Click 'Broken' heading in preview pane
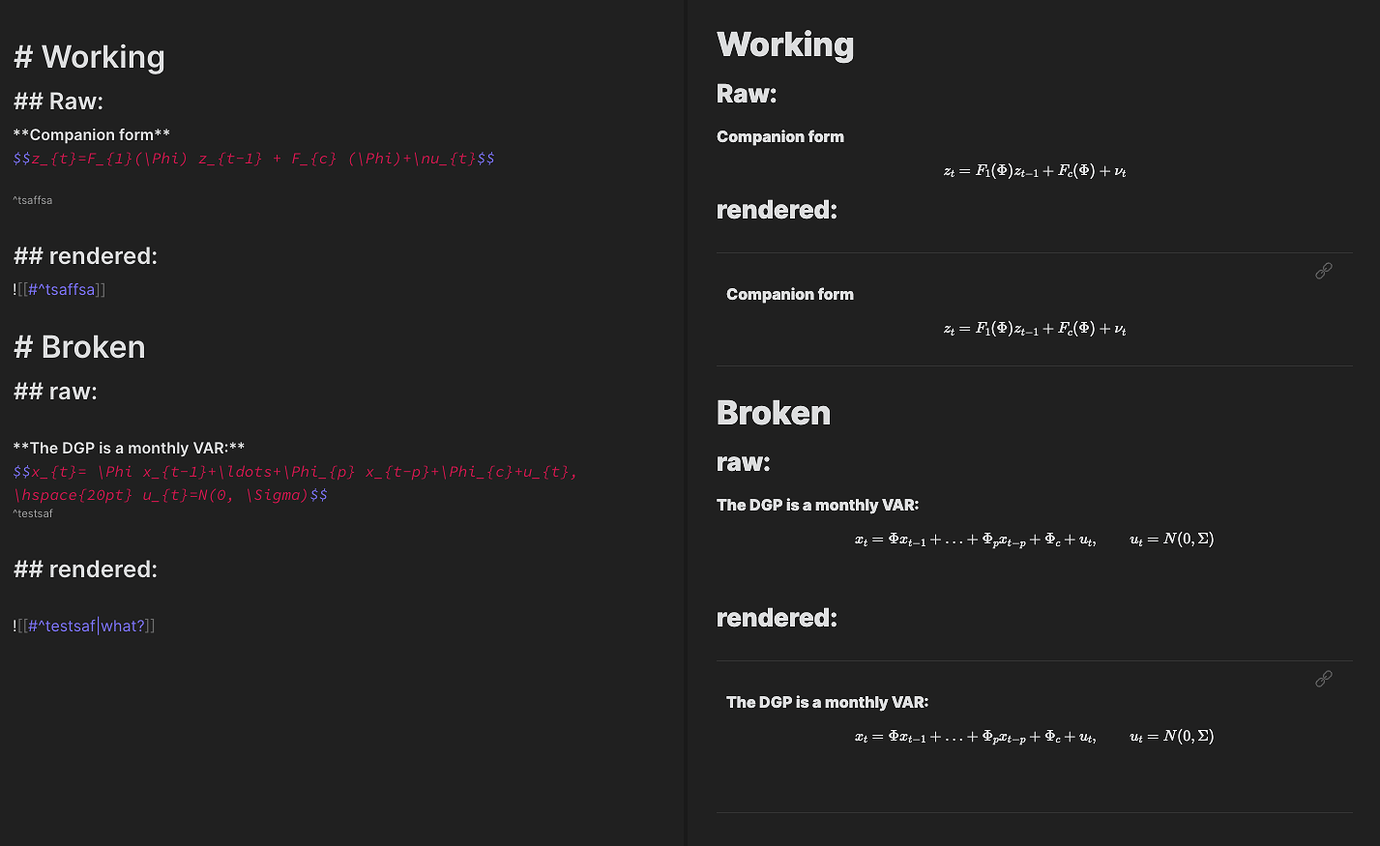The width and height of the screenshot is (1380, 846). tap(774, 413)
